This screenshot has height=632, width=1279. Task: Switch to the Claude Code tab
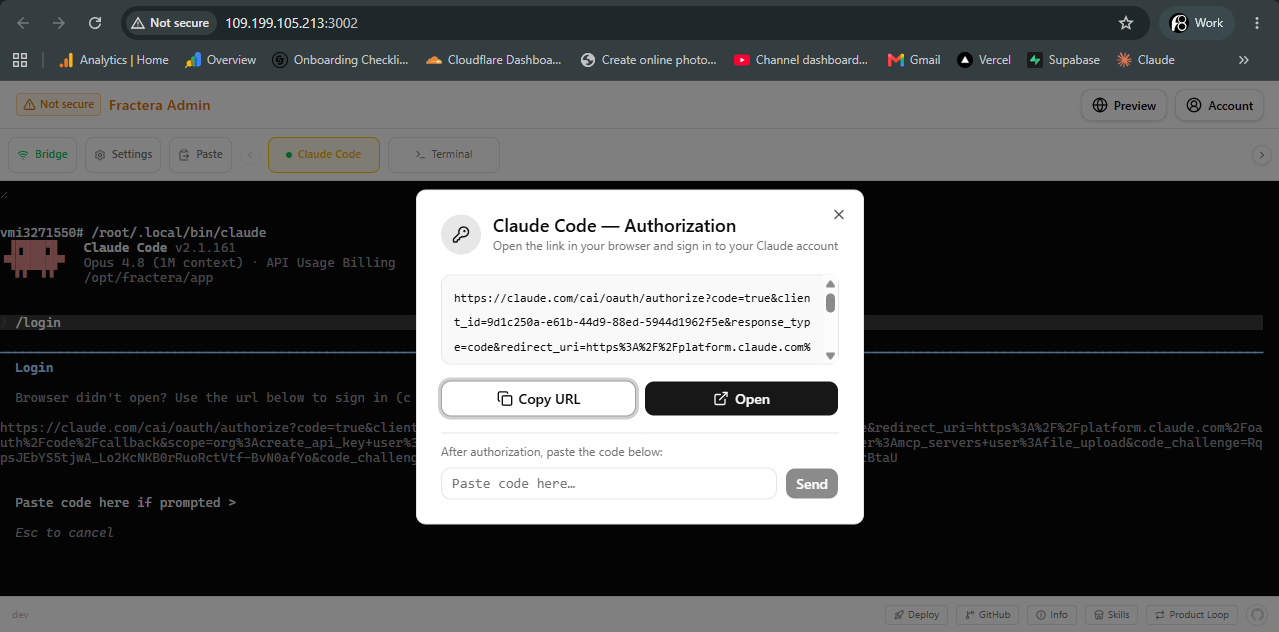pos(324,155)
